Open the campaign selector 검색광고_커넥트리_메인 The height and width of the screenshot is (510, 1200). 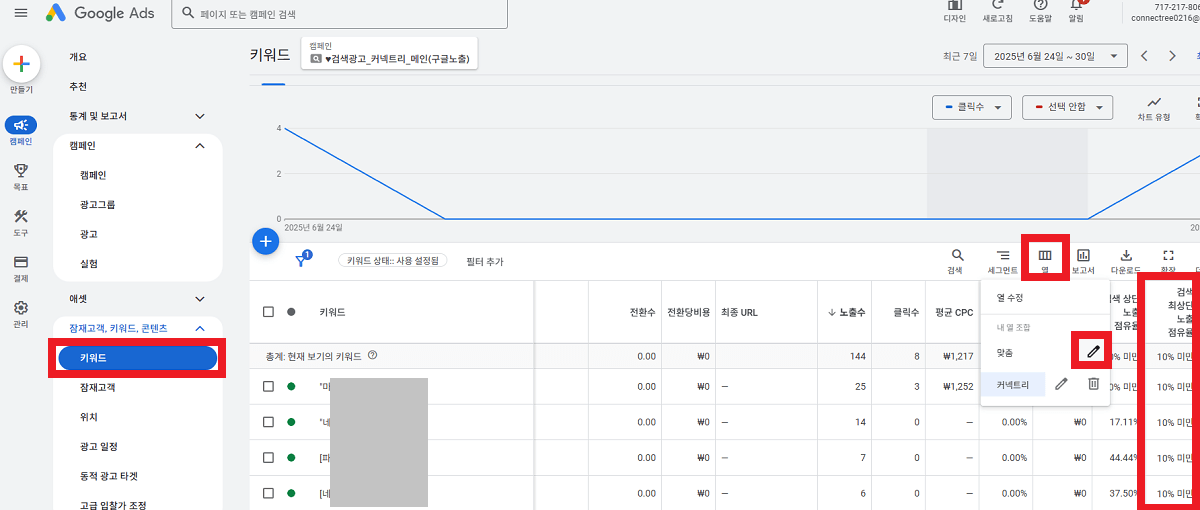[x=390, y=54]
